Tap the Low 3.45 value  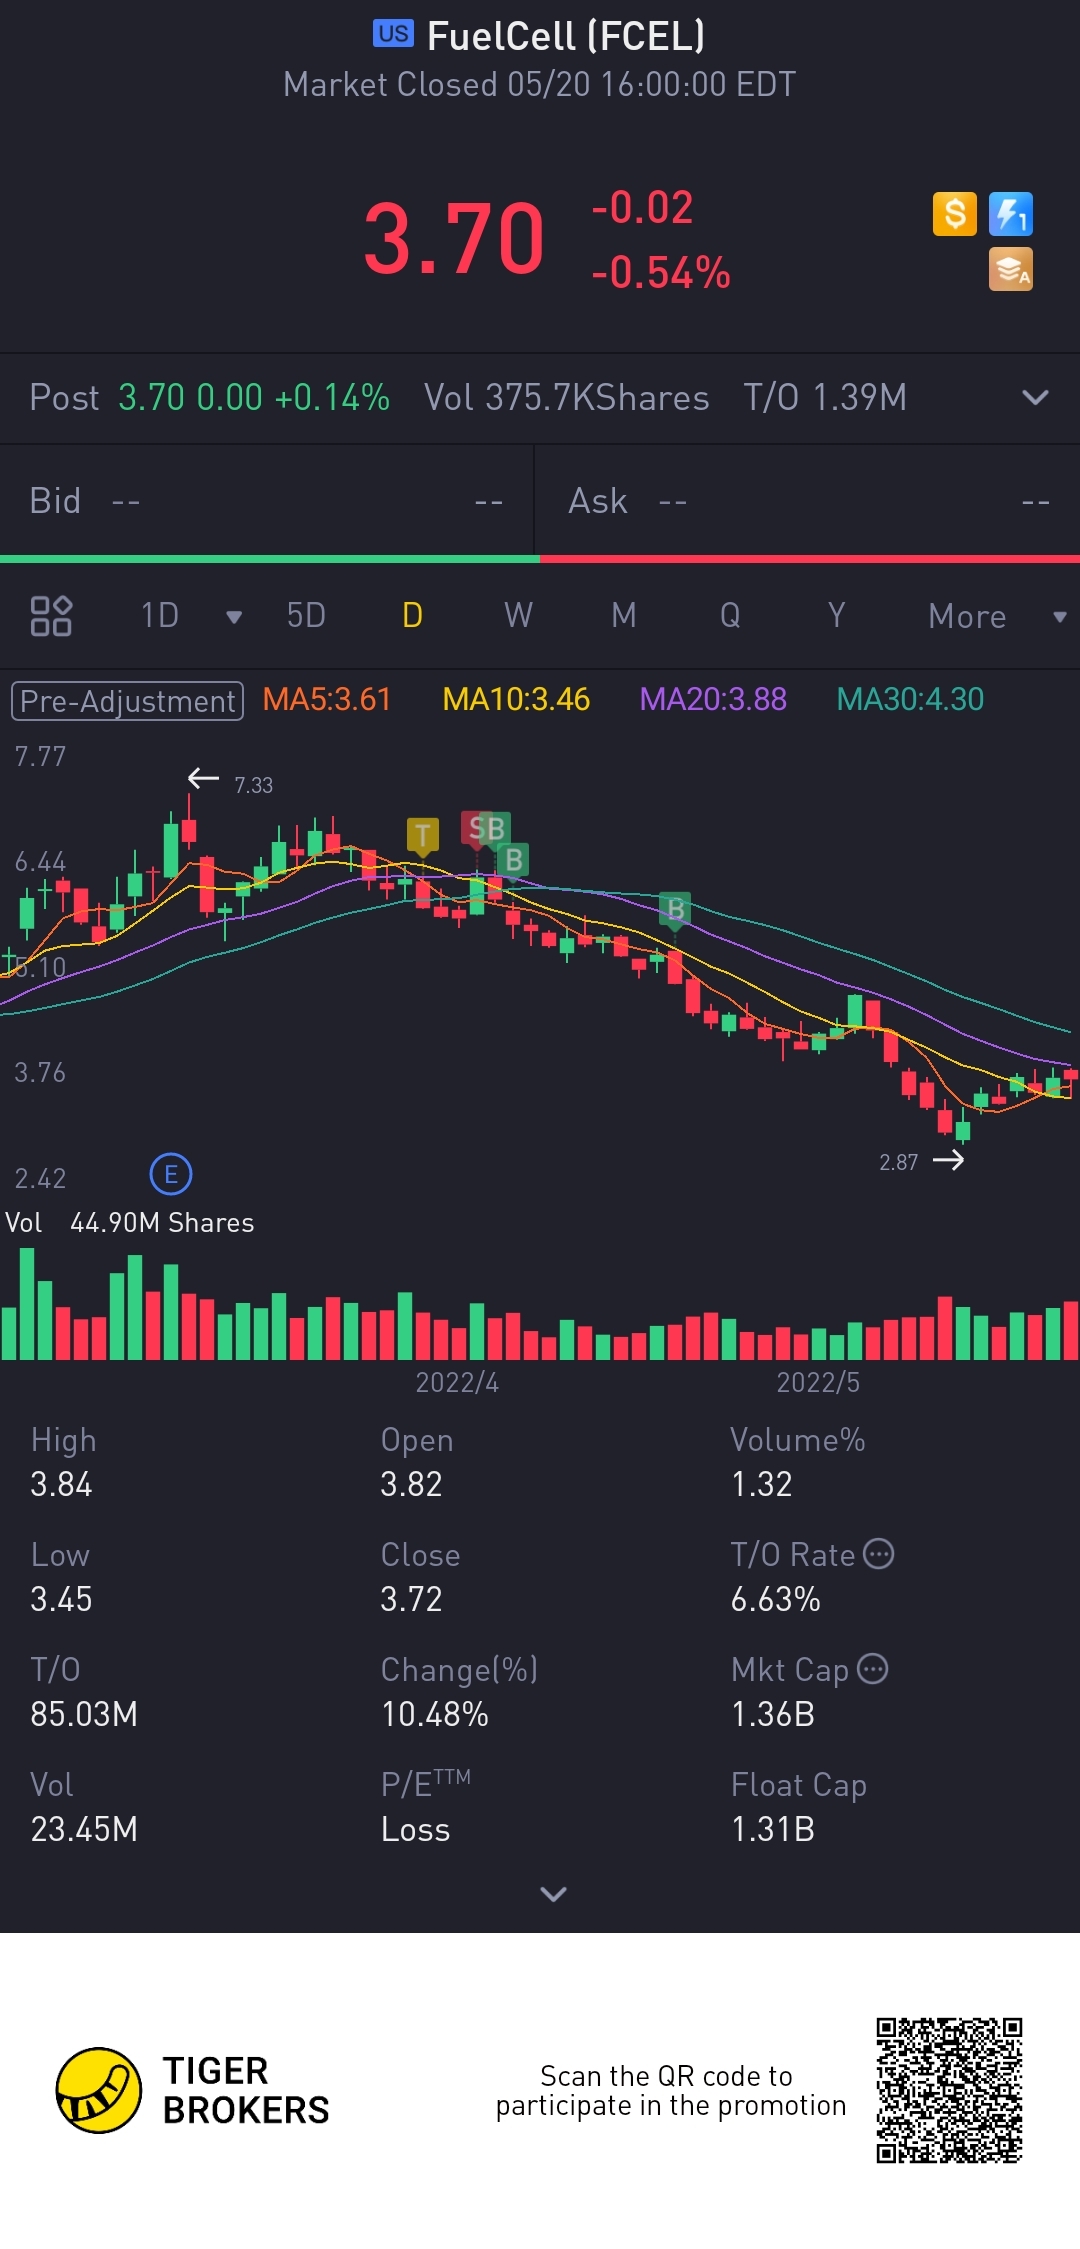[x=61, y=1599]
